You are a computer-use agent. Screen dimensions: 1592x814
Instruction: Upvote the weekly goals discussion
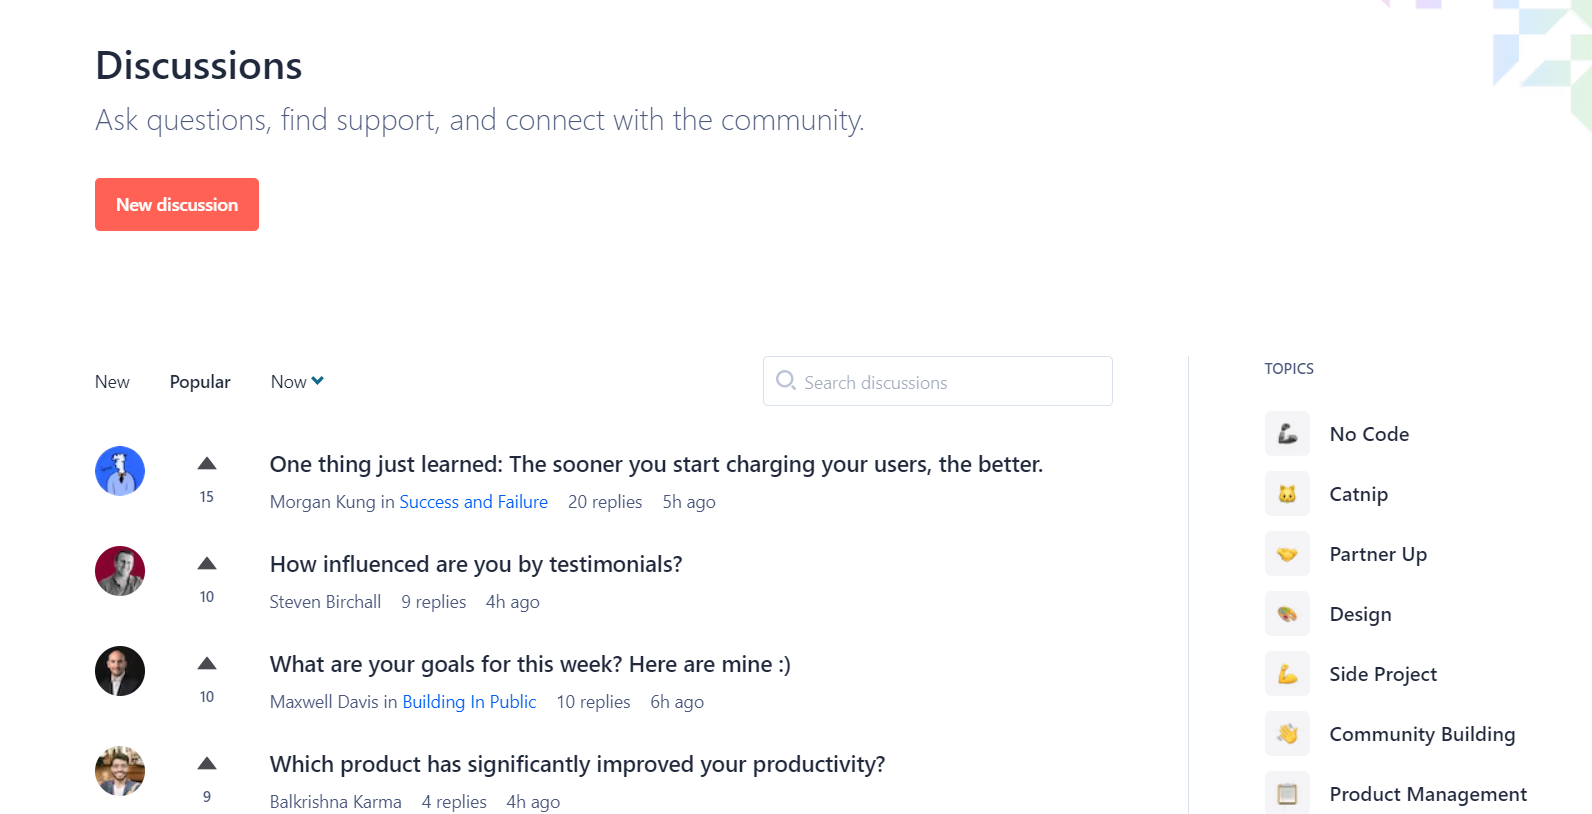pyautogui.click(x=207, y=664)
